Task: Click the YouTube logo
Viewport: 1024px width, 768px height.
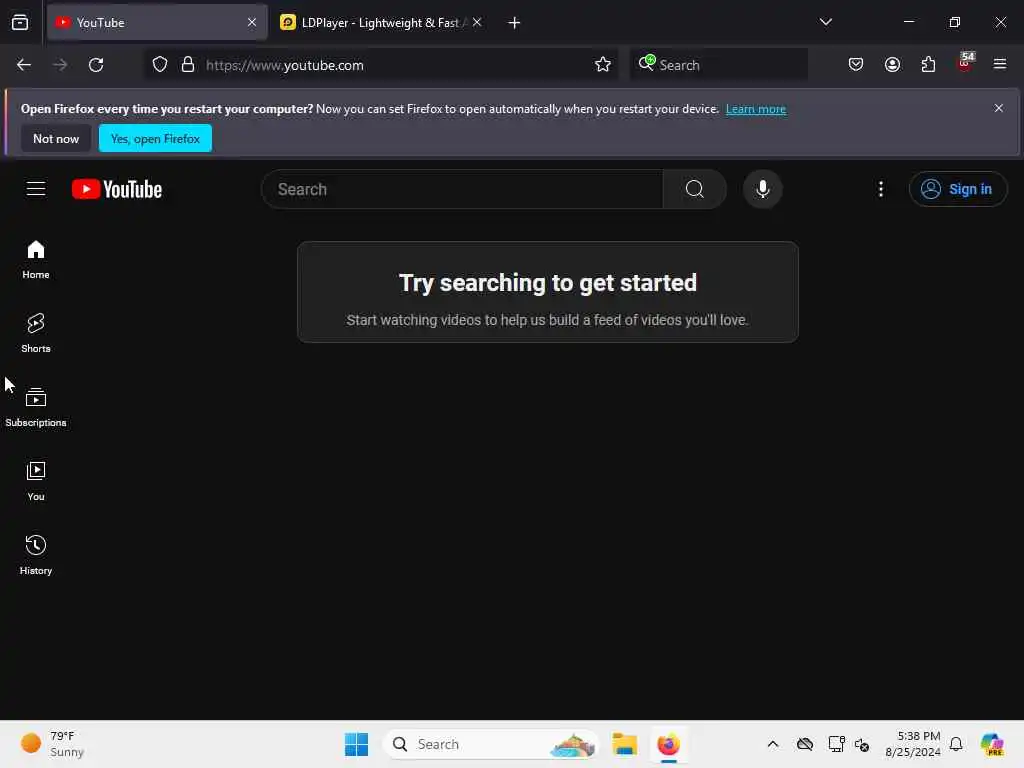Action: [117, 189]
